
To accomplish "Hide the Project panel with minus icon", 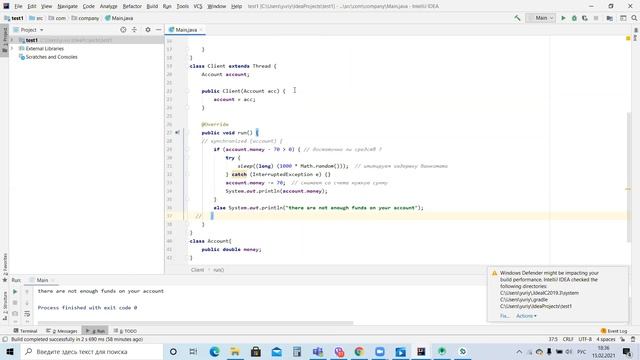I will tap(158, 30).
